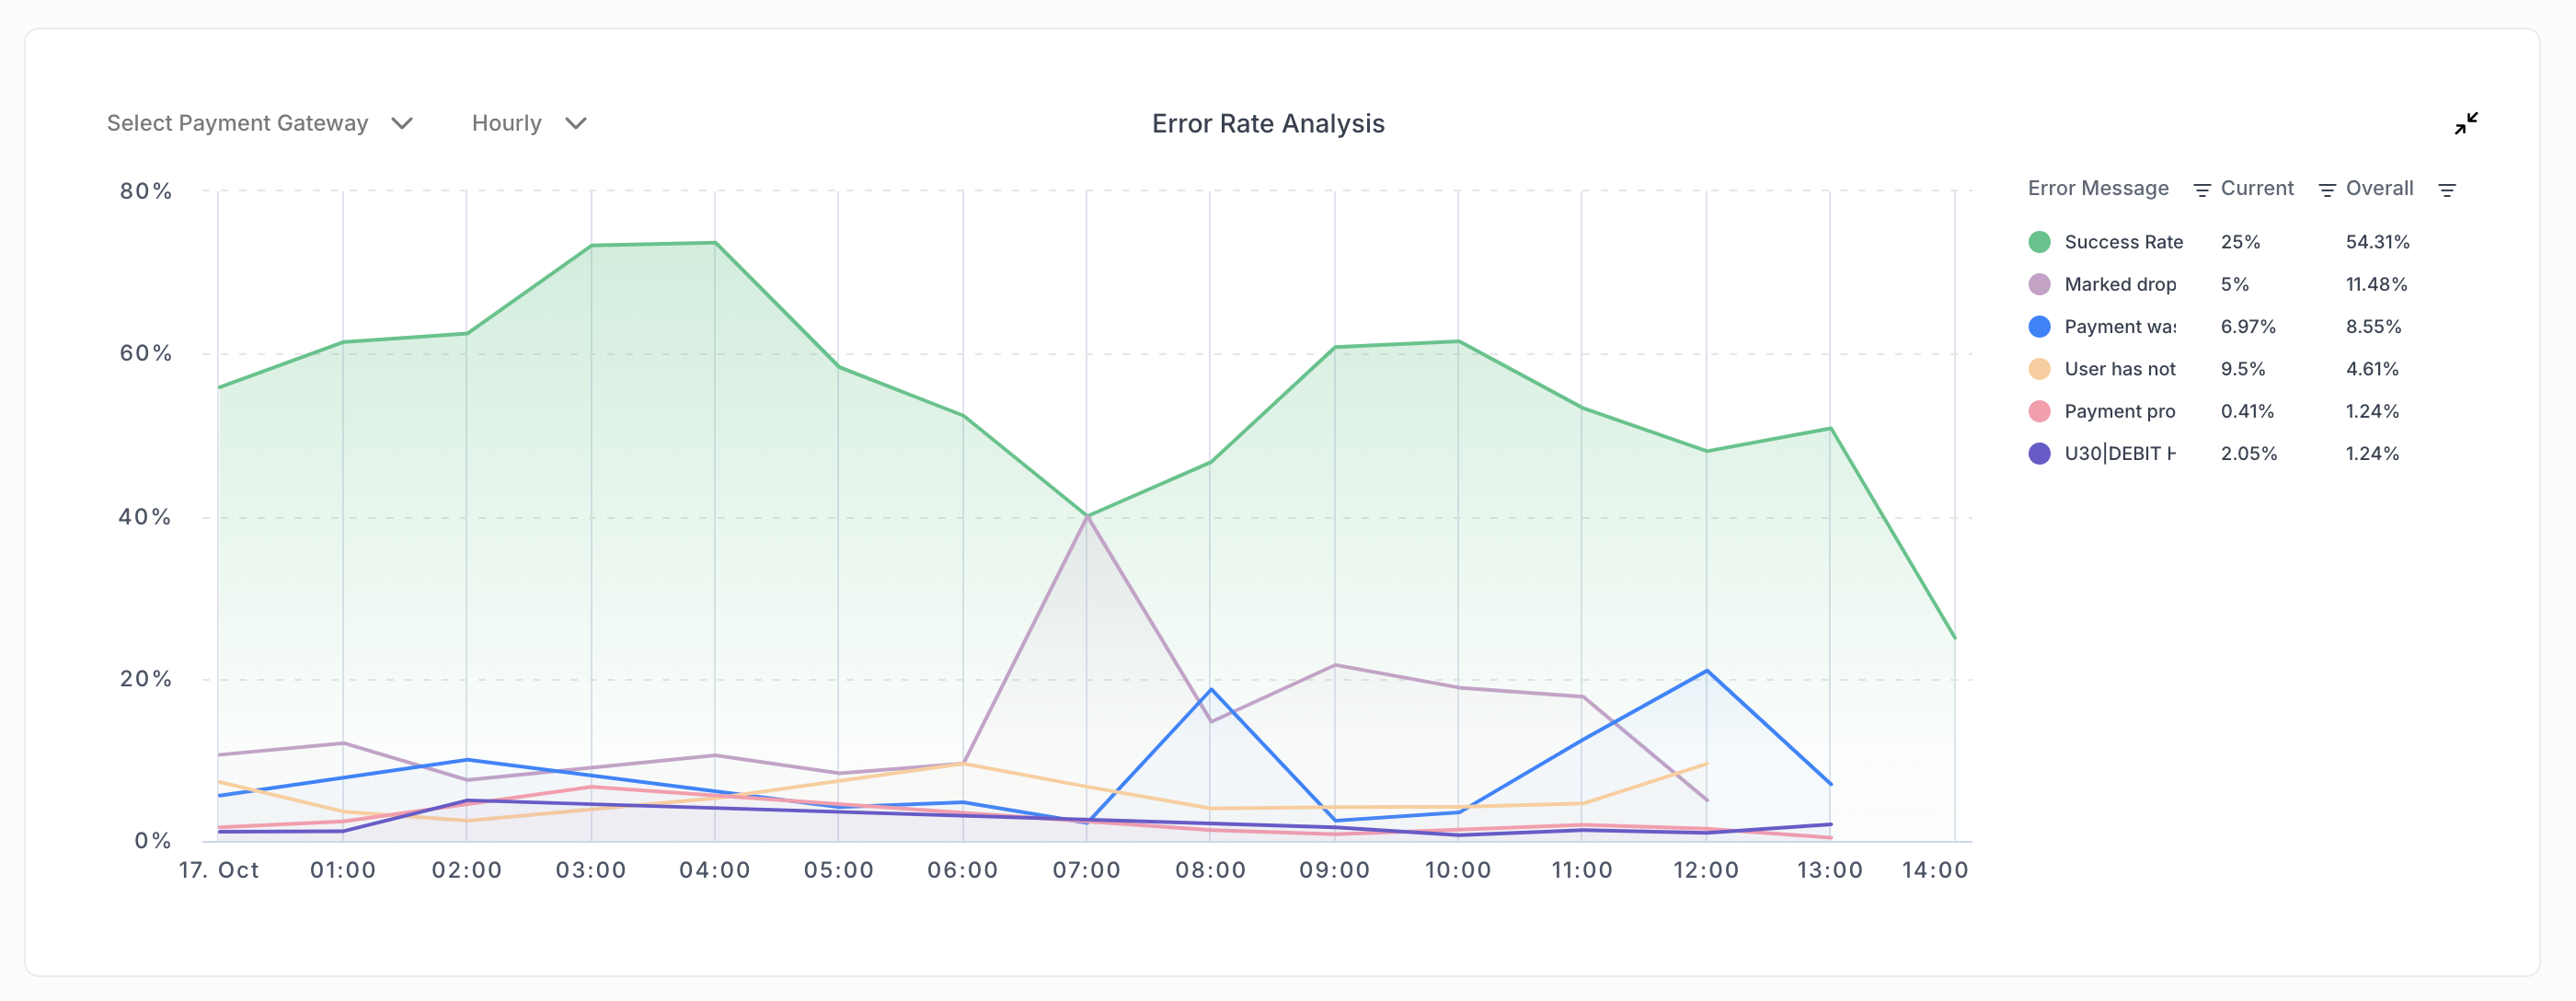2576x1001 pixels.
Task: Select the U30|DEBIT legend entry
Action: tap(2119, 454)
